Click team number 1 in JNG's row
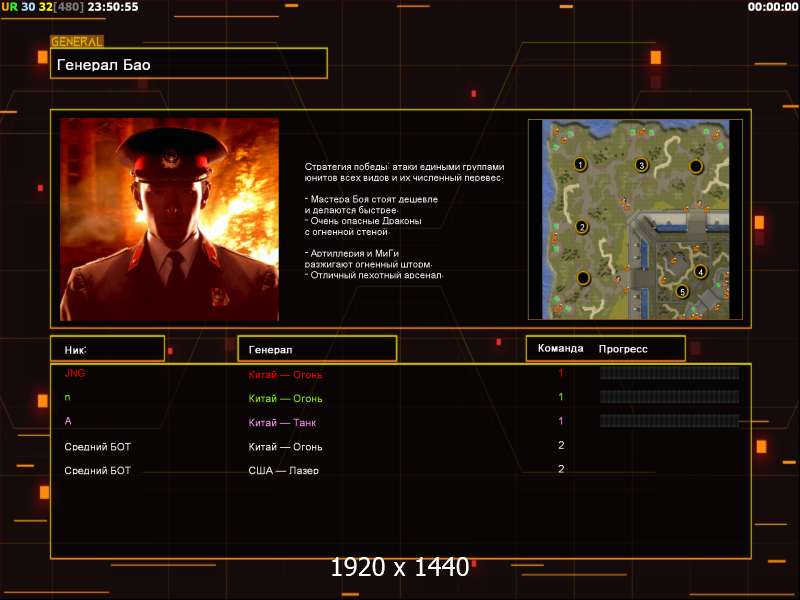Screen dimensions: 800x600 pyautogui.click(x=561, y=372)
